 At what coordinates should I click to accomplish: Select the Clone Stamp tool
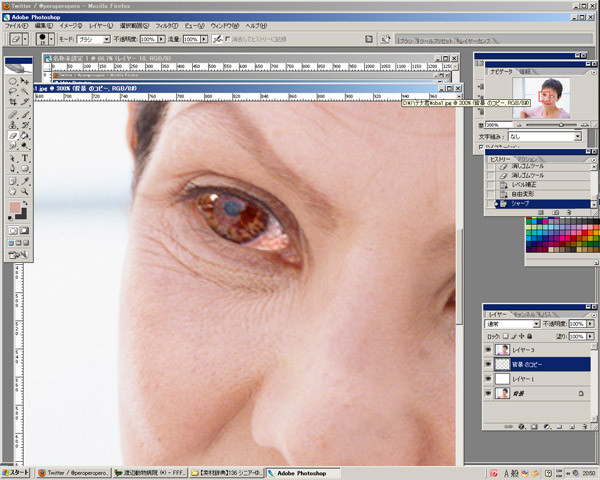pyautogui.click(x=13, y=125)
